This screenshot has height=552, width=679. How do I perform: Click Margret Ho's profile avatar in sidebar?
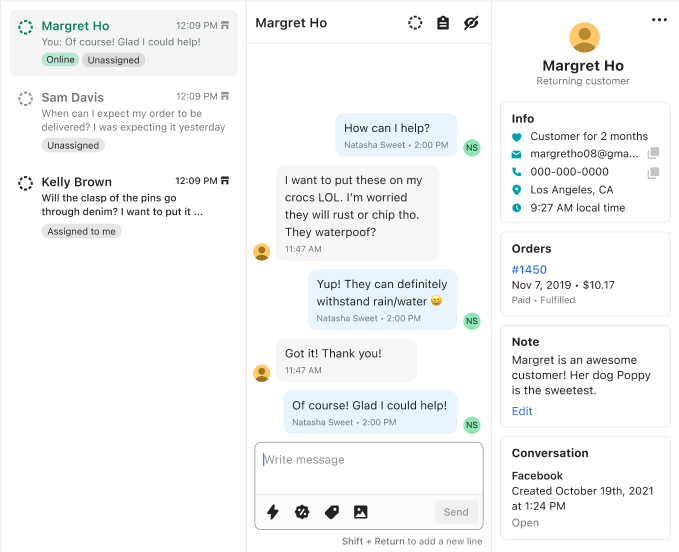pyautogui.click(x=584, y=38)
